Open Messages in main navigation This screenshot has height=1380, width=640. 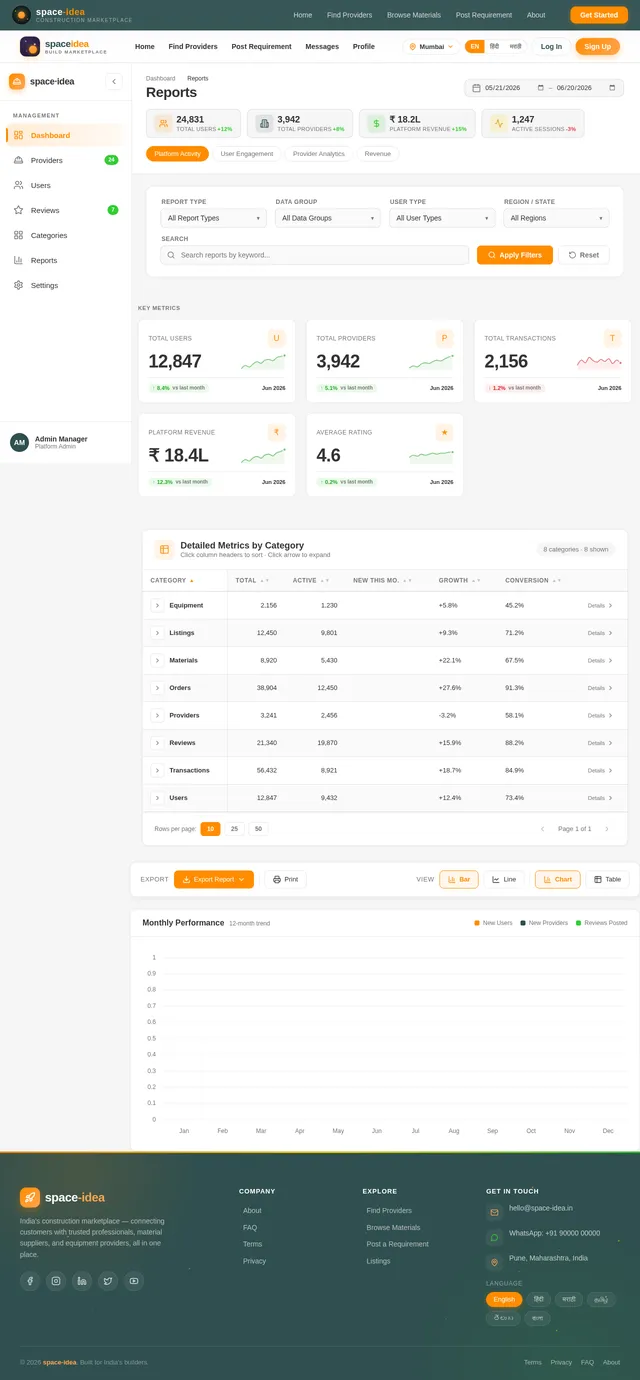[322, 46]
